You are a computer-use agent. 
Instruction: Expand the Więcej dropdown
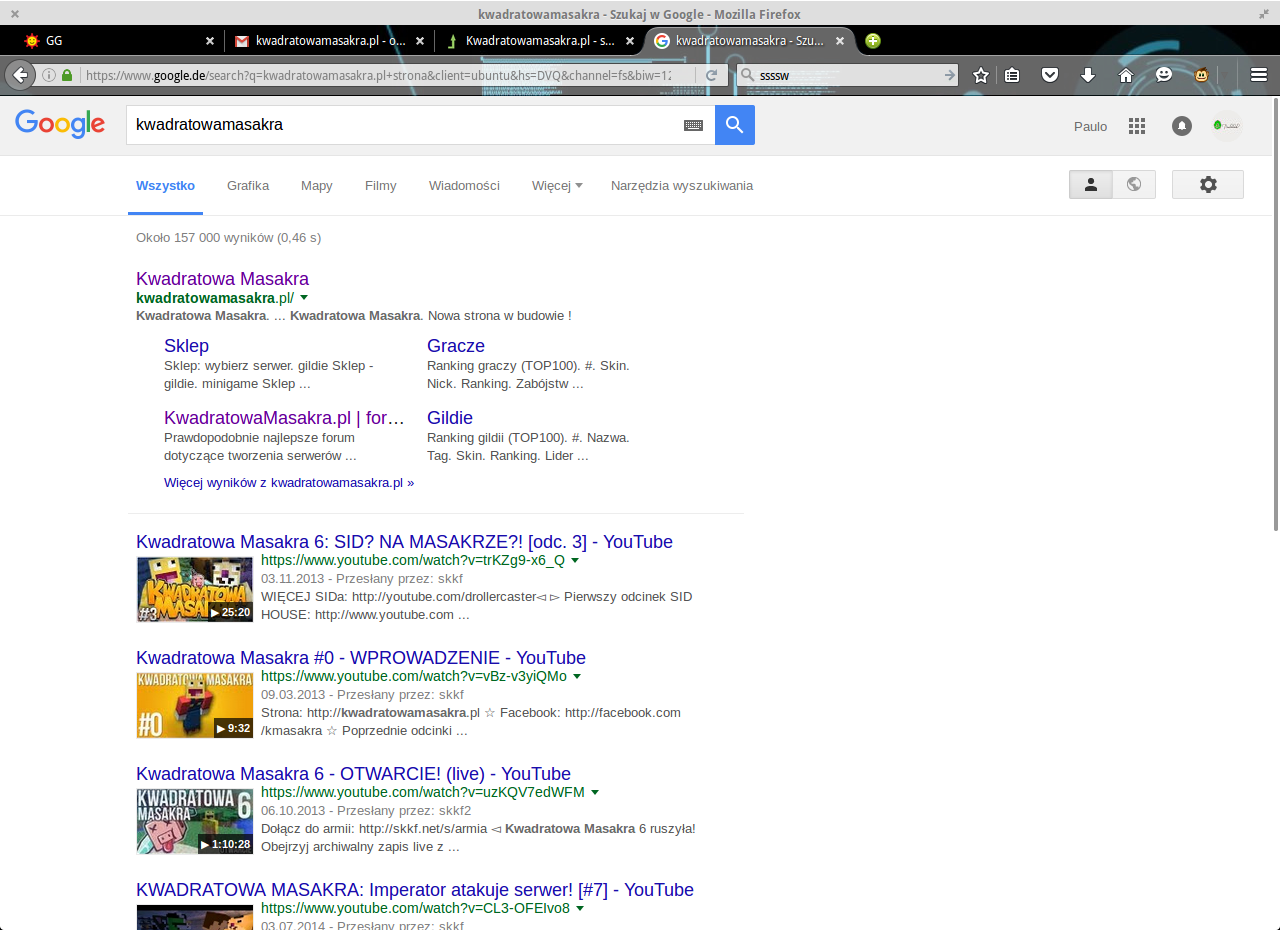556,185
